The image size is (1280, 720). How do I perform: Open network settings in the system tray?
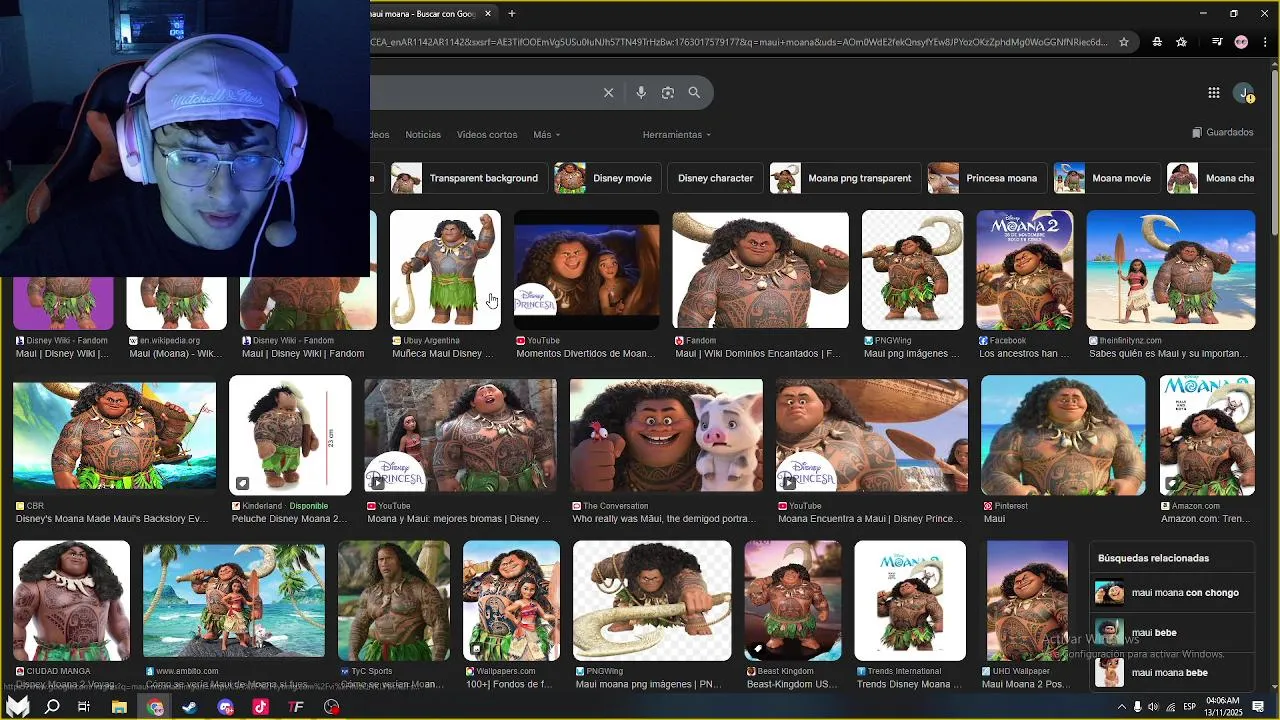click(x=1170, y=707)
